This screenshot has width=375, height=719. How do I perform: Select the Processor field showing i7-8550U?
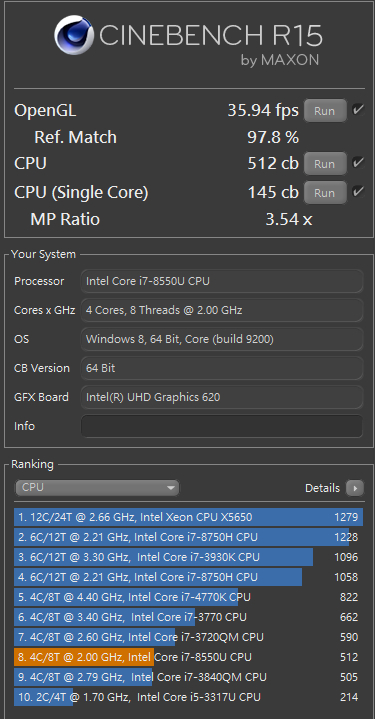tap(222, 281)
